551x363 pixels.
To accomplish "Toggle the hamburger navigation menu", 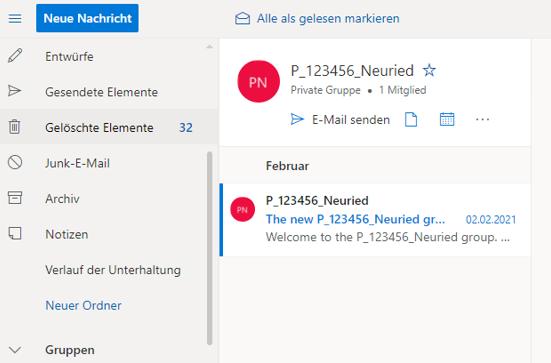I will click(x=15, y=18).
